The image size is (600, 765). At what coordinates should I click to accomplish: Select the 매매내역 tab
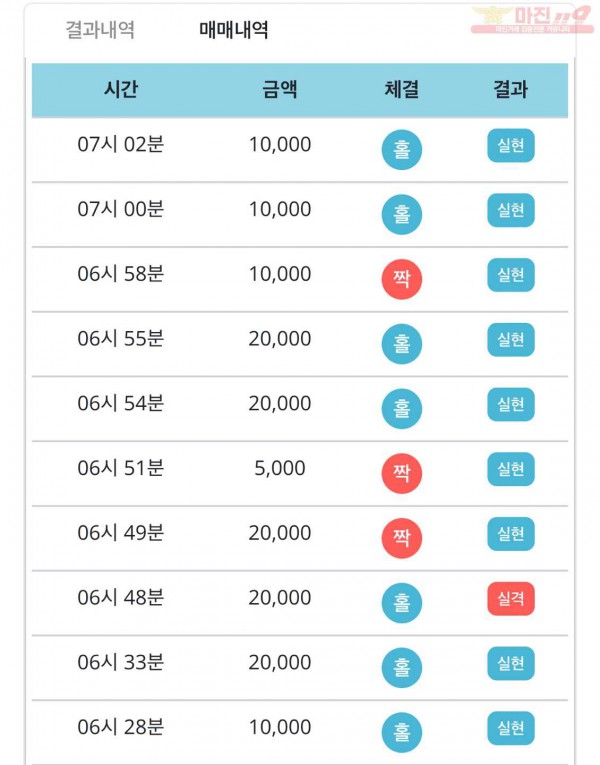(x=234, y=30)
